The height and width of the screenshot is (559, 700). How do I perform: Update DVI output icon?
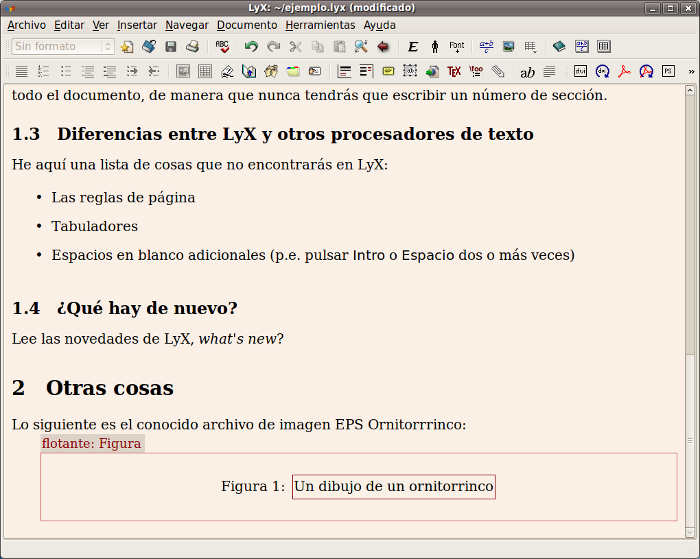[602, 71]
